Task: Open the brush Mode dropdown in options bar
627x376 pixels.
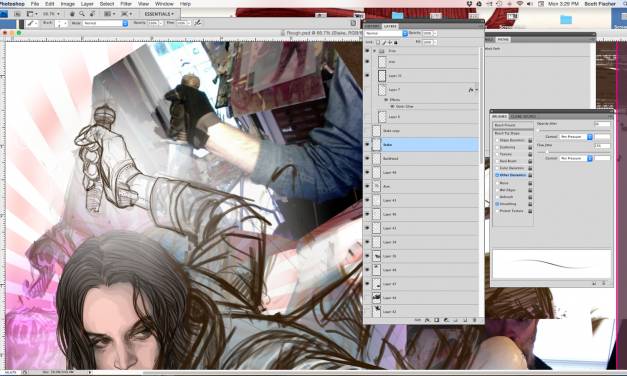Action: click(105, 23)
